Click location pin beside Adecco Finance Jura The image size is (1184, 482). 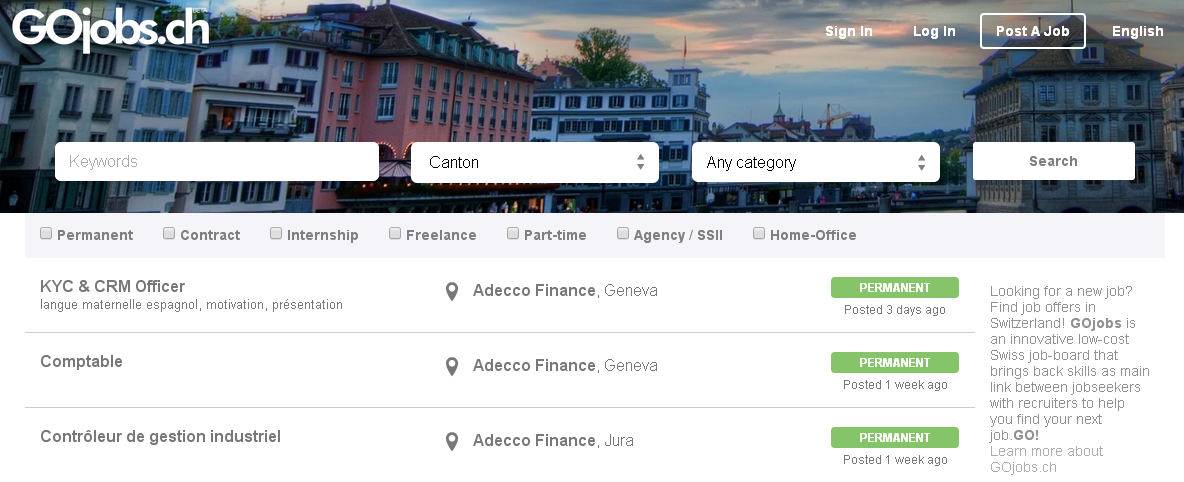tap(452, 441)
